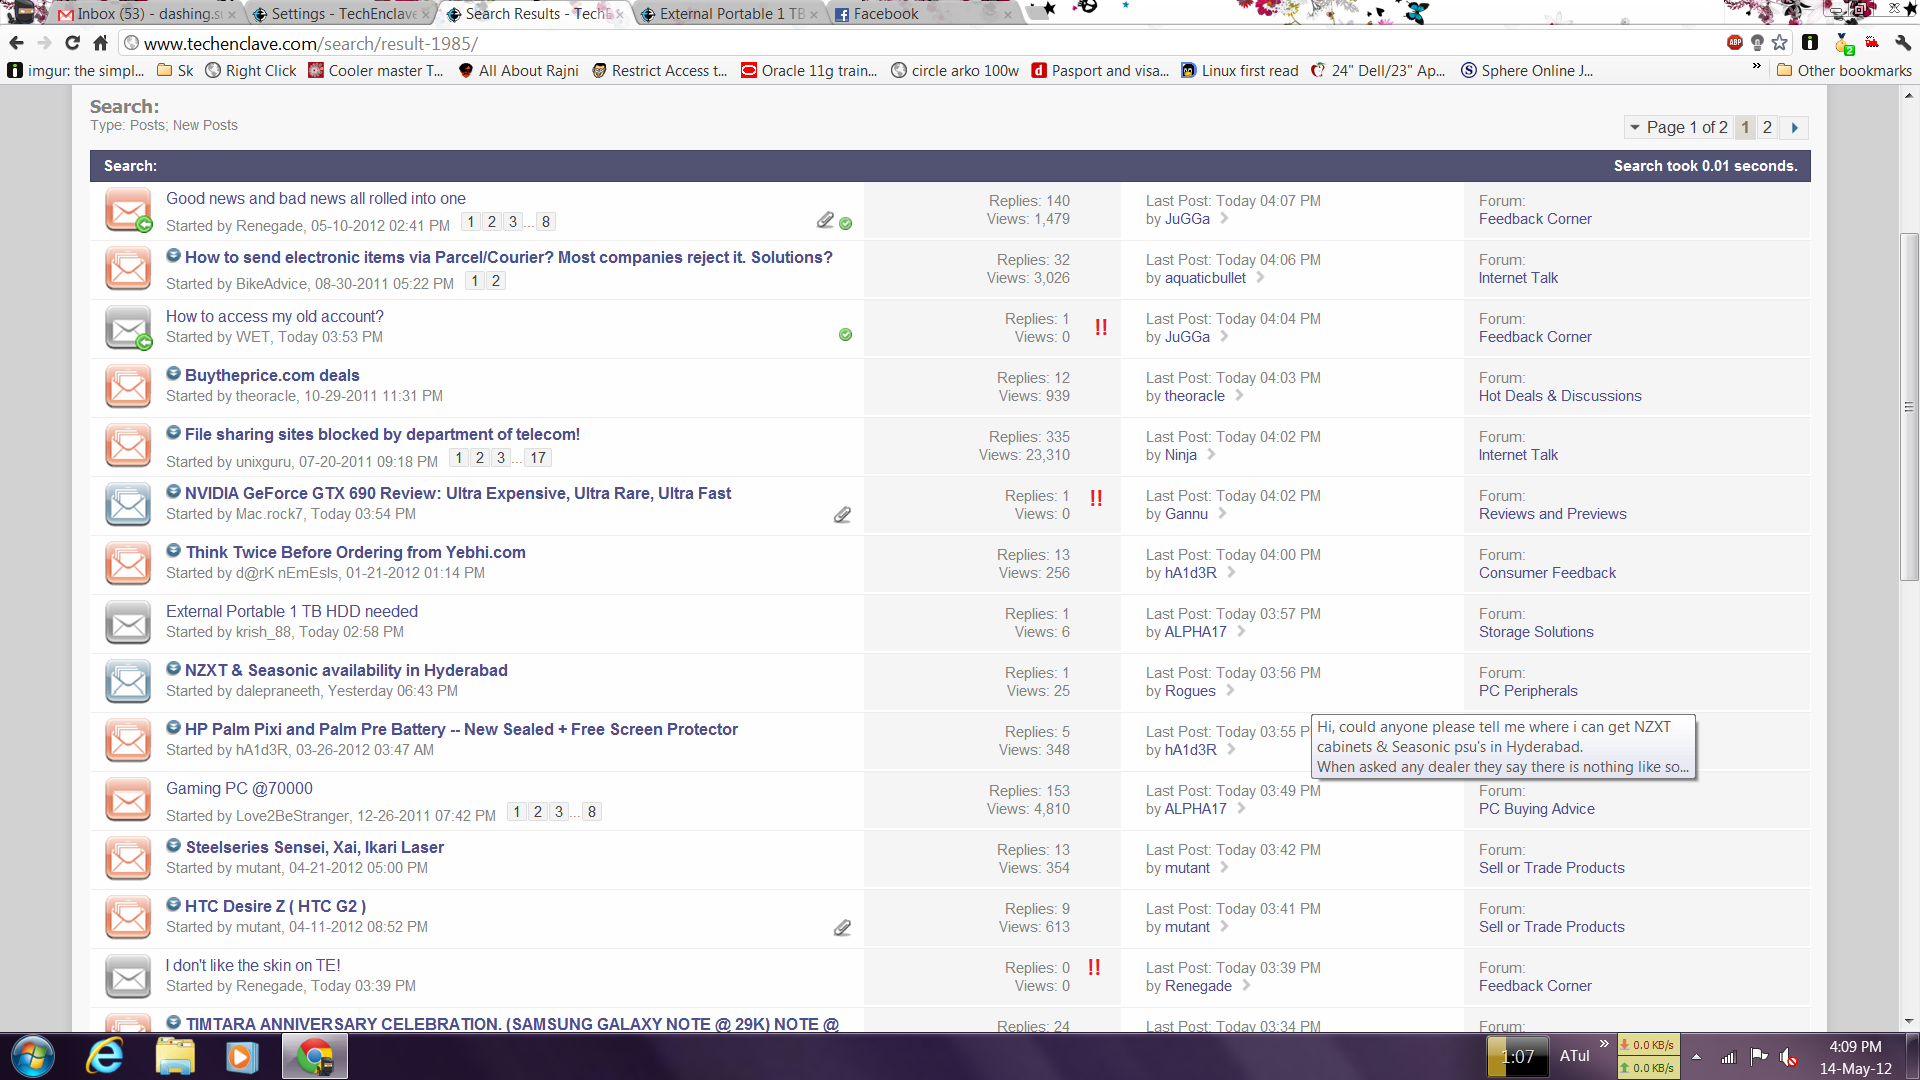Reload the current page

coord(72,43)
